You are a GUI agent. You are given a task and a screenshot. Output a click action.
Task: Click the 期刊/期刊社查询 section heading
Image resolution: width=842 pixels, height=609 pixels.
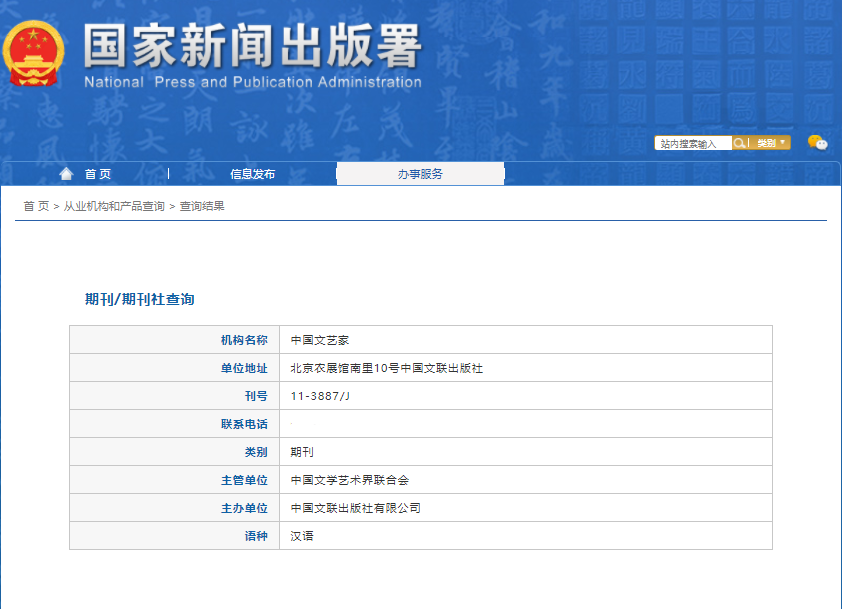pyautogui.click(x=139, y=299)
